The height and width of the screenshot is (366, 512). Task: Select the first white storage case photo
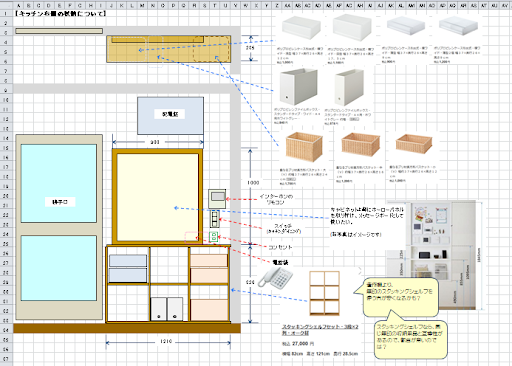[x=301, y=28]
